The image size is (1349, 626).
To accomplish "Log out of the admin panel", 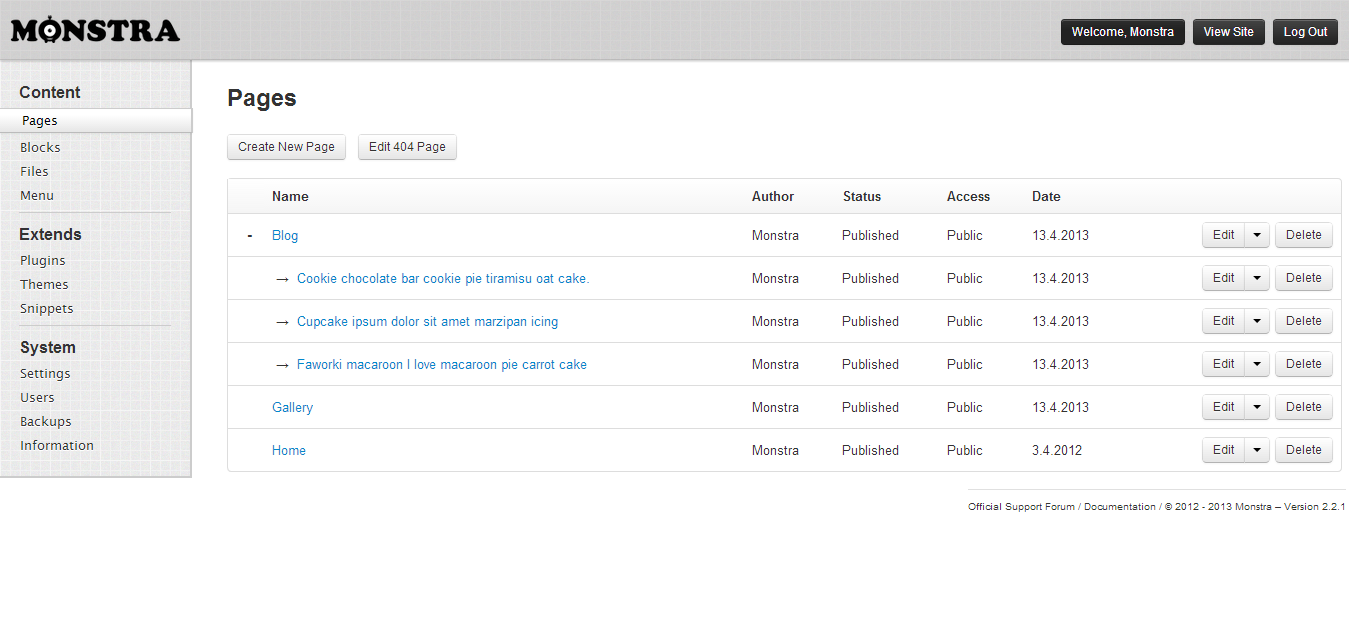I will pos(1305,32).
